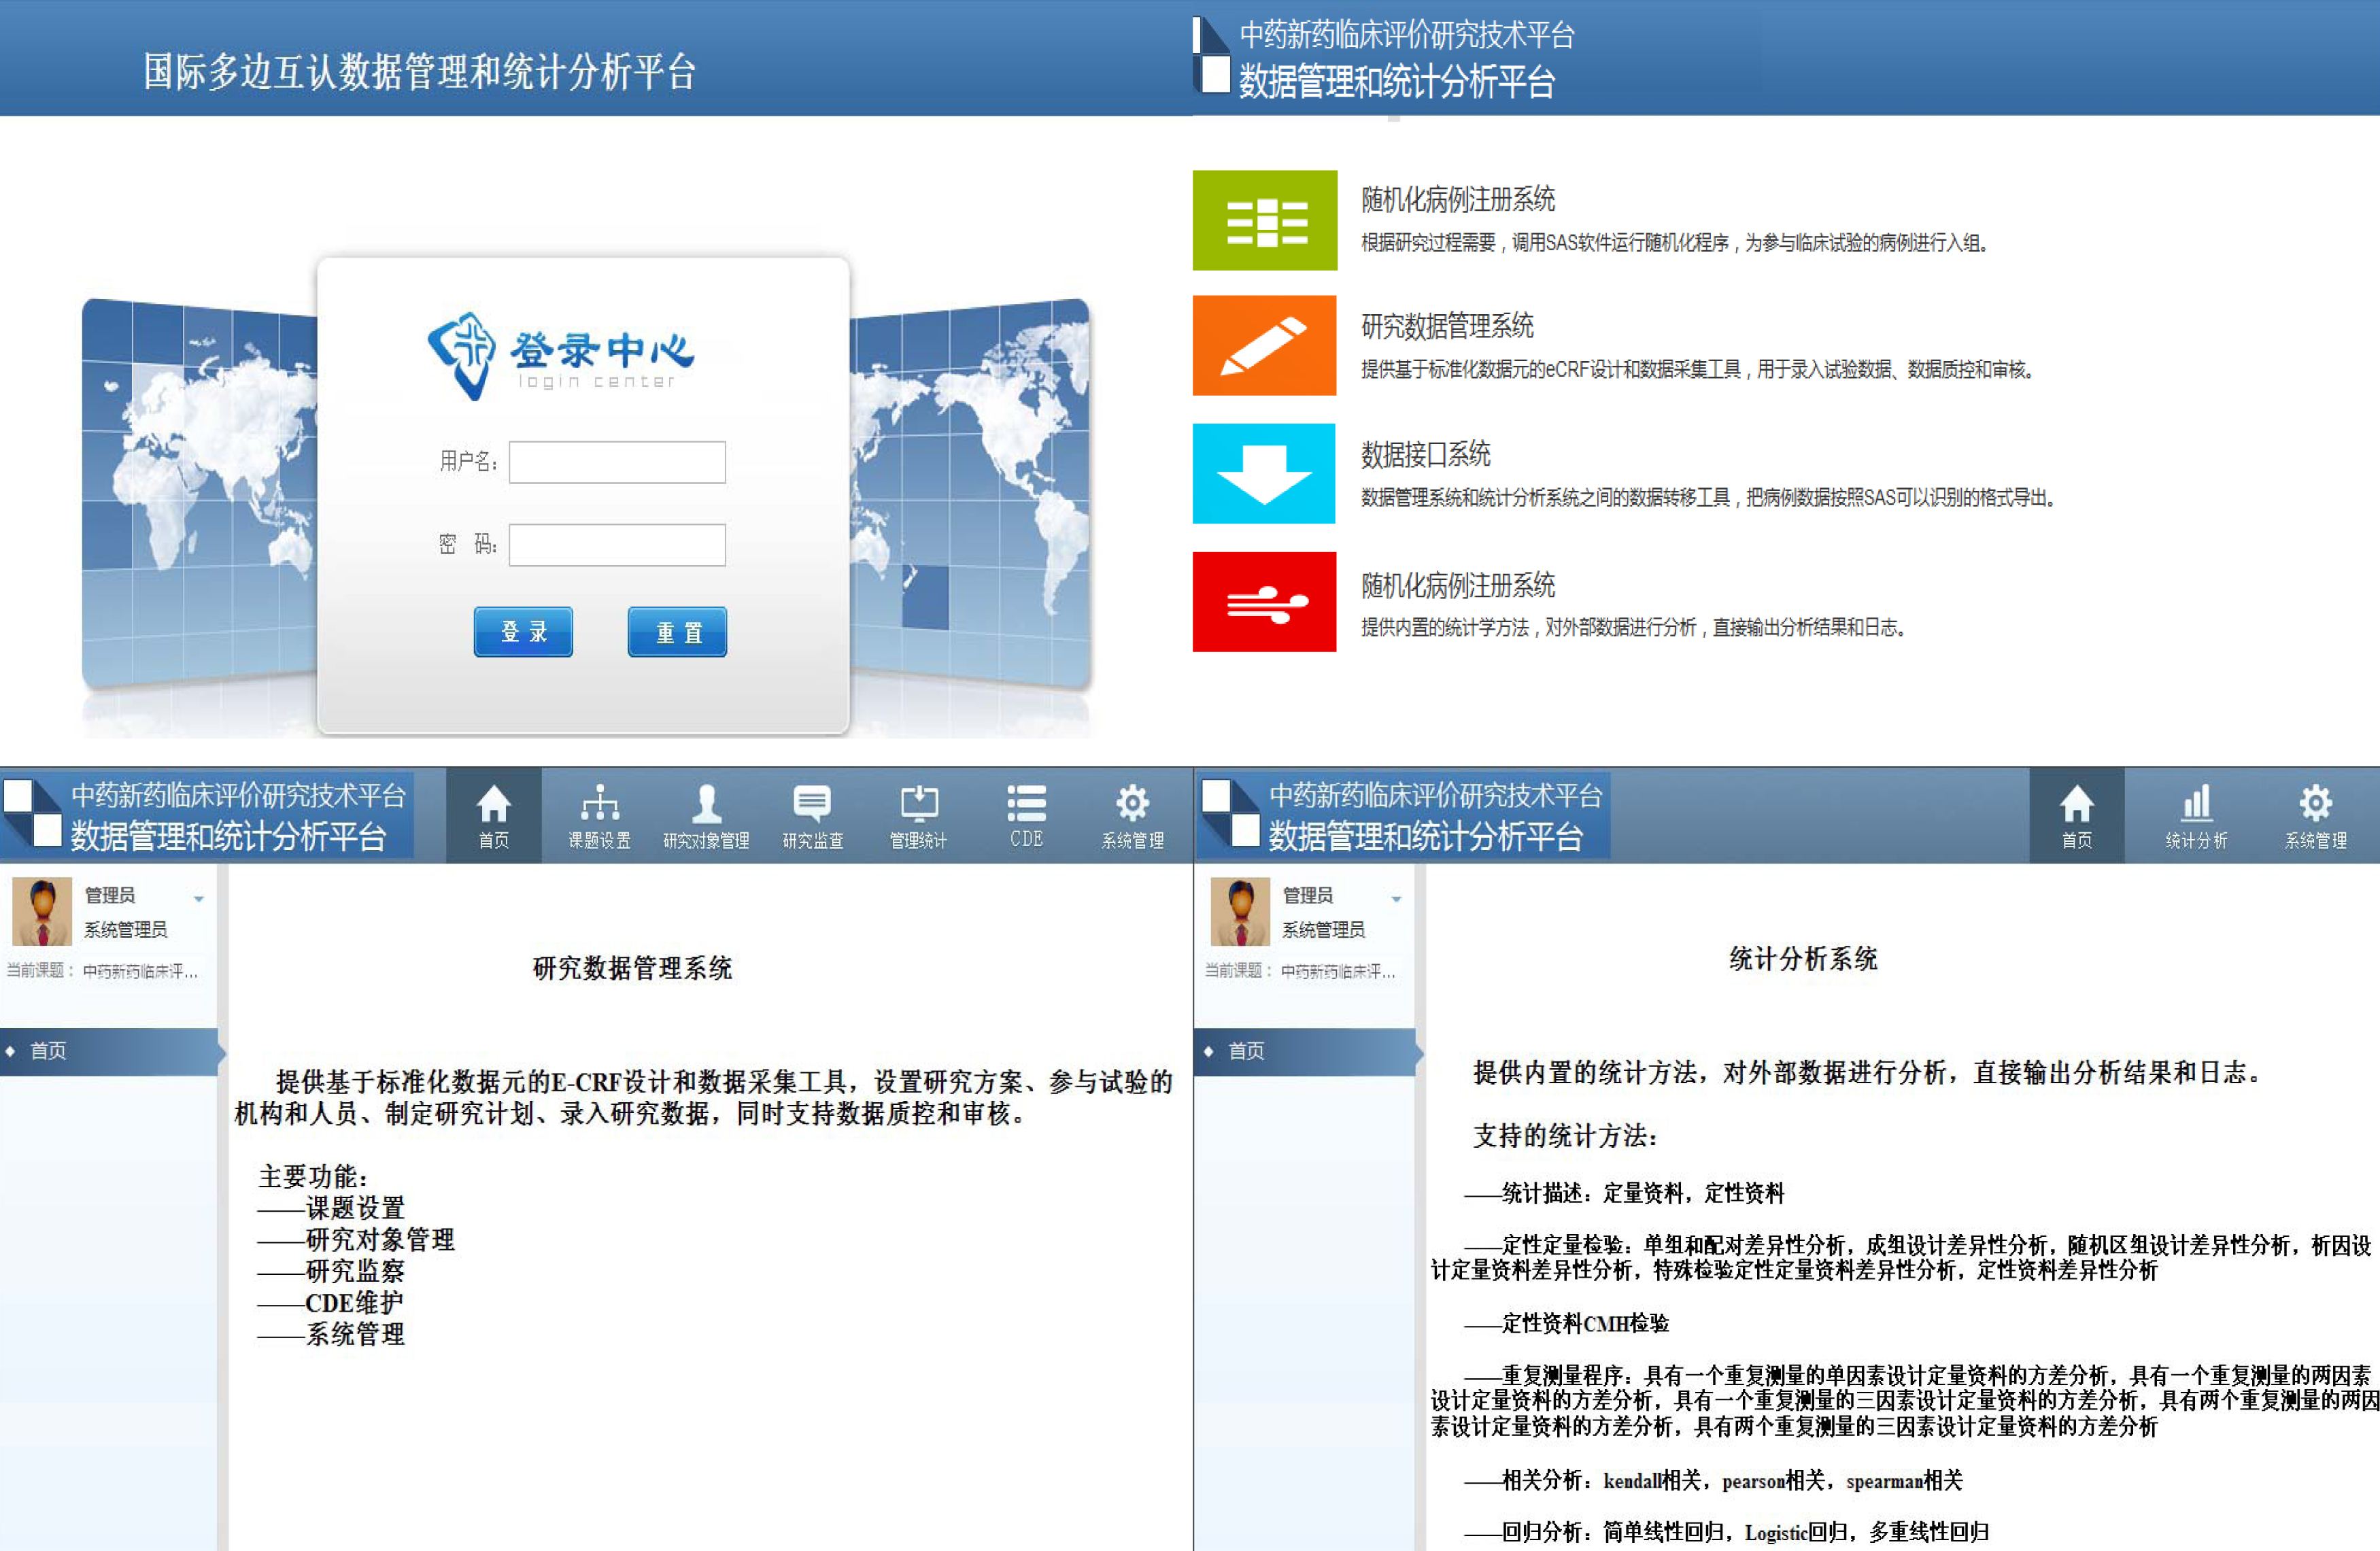This screenshot has width=2380, height=1551.
Task: Focus the 密码 password input field
Action: pyautogui.click(x=617, y=545)
